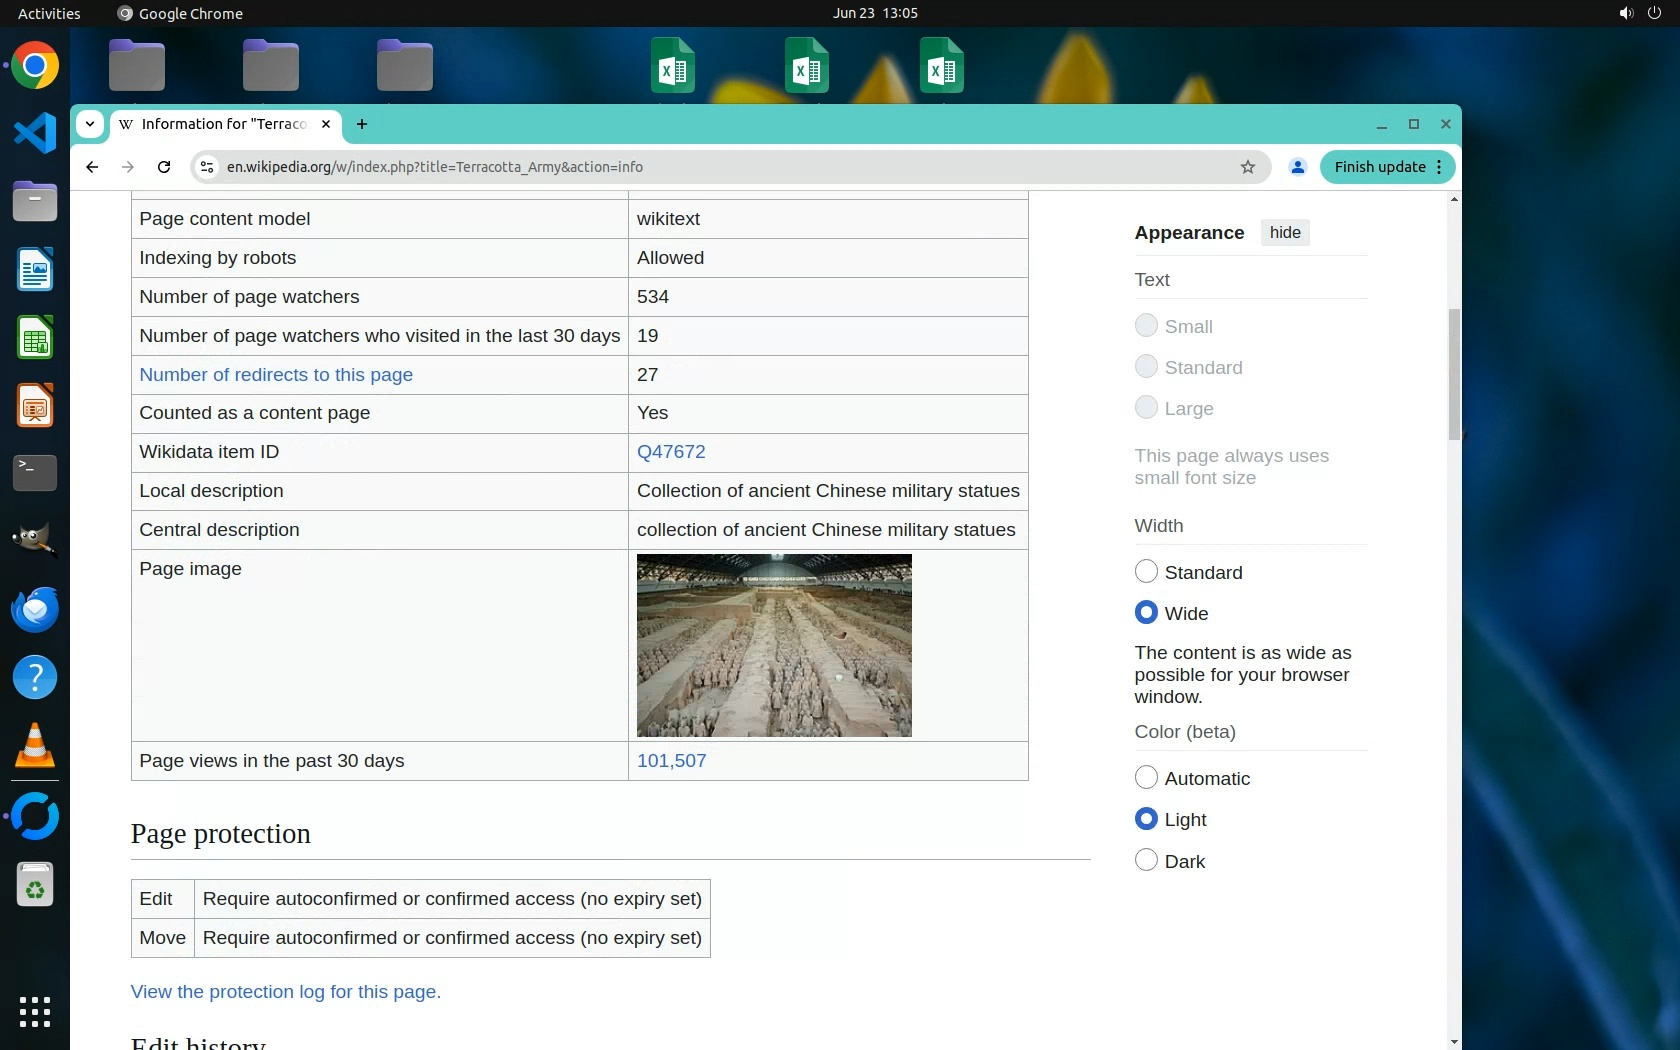Viewport: 1680px width, 1050px height.
Task: Switch to the Information for Terracotta tab
Action: point(224,124)
